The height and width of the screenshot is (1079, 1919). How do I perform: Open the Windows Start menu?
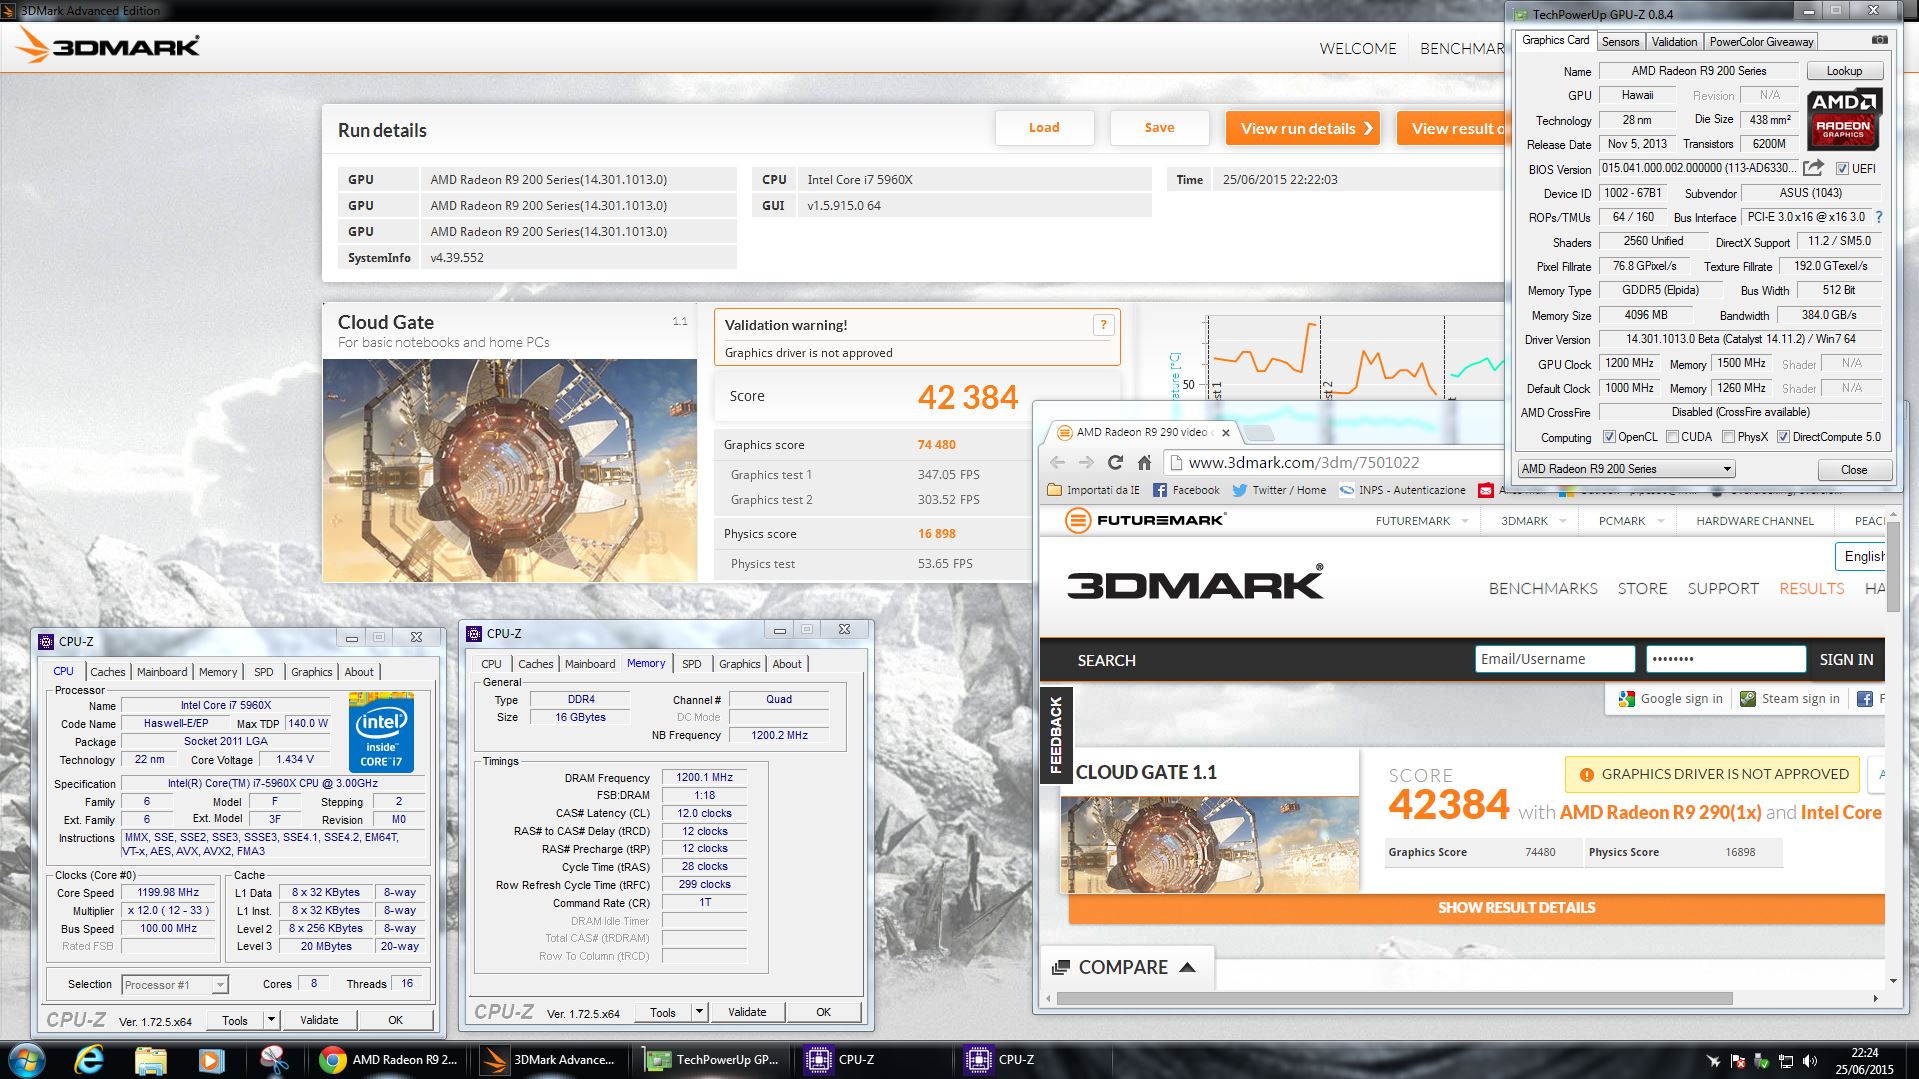tap(26, 1060)
